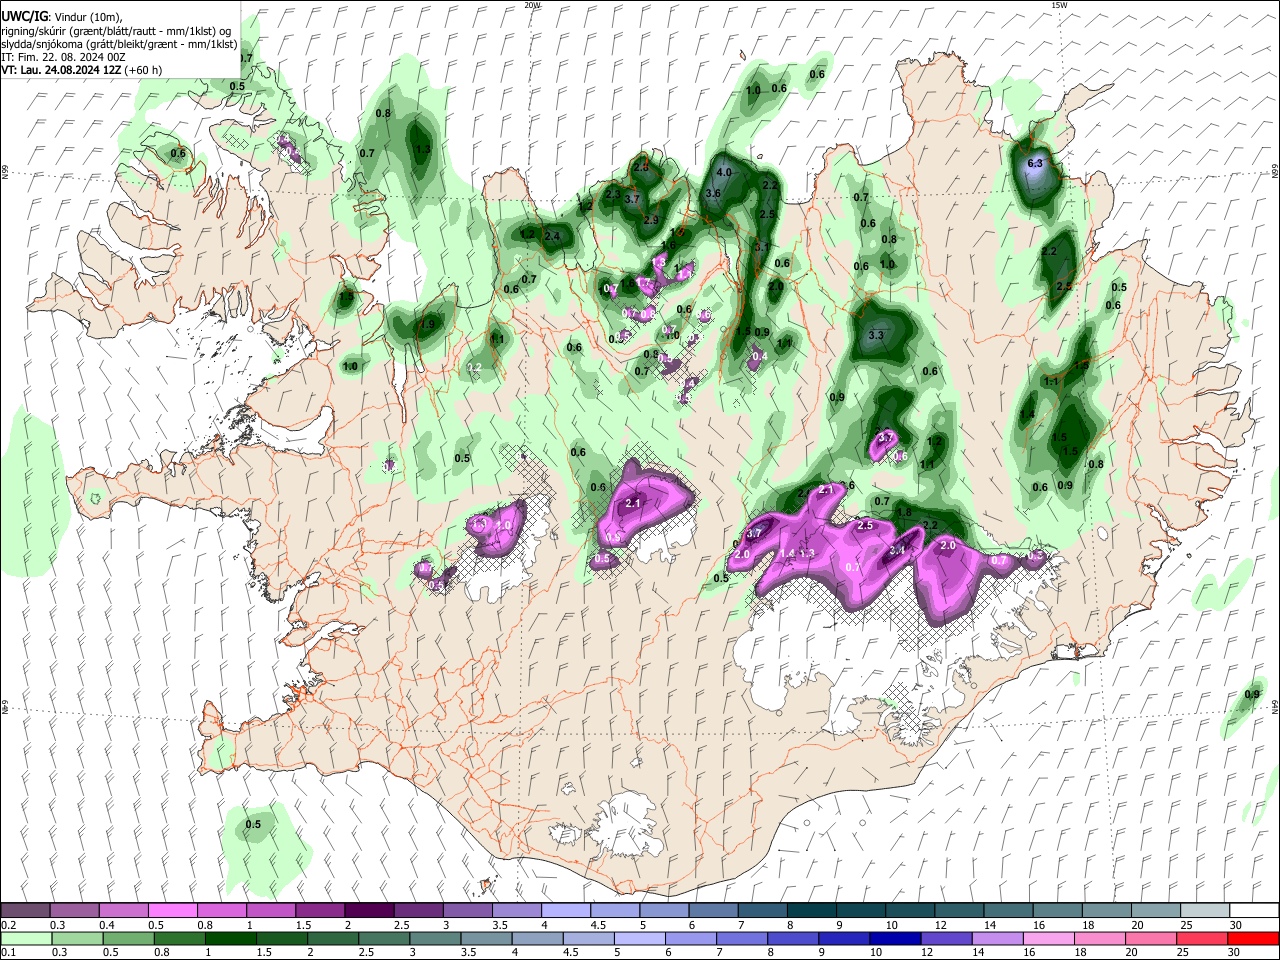Click the white swatch ending the upper legend

point(1254,910)
